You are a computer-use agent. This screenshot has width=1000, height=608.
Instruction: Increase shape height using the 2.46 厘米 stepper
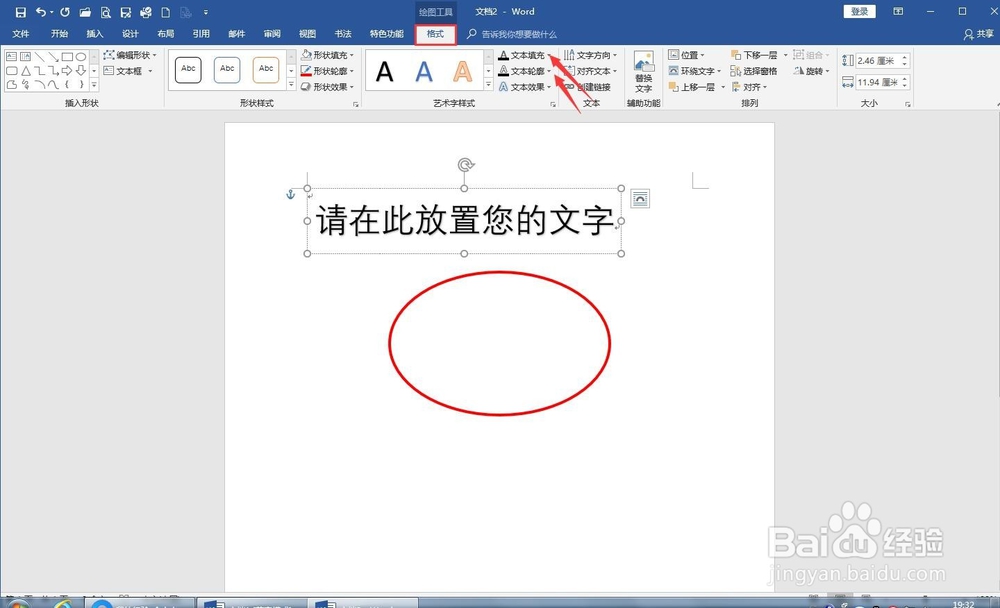click(904, 58)
